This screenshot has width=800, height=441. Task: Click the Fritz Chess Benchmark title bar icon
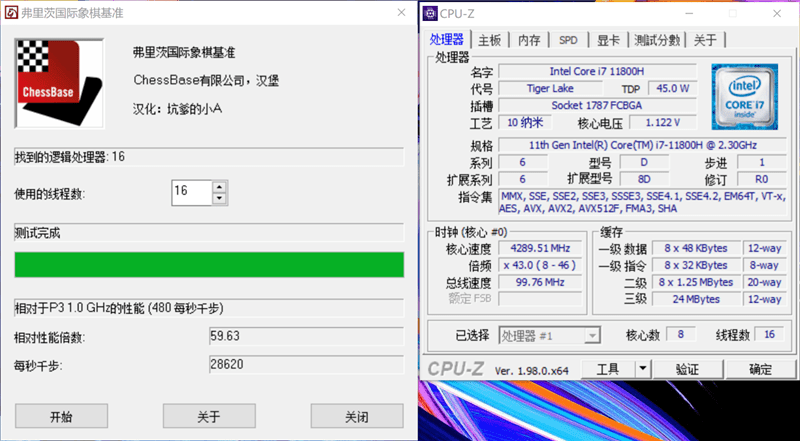[11, 13]
